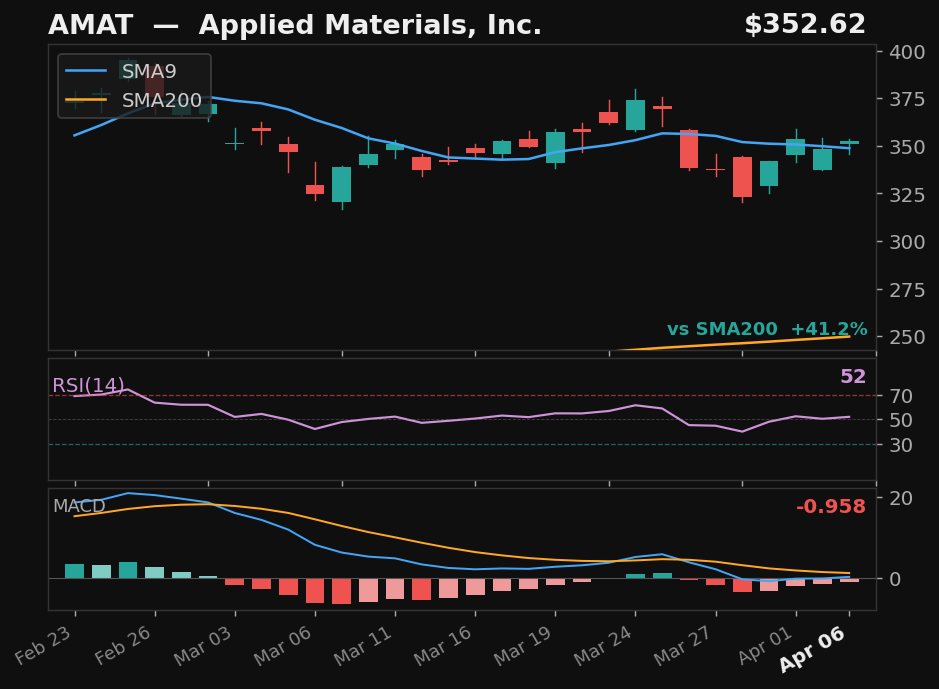Click the MACD 0 axis label
The height and width of the screenshot is (689, 939).
click(x=895, y=579)
